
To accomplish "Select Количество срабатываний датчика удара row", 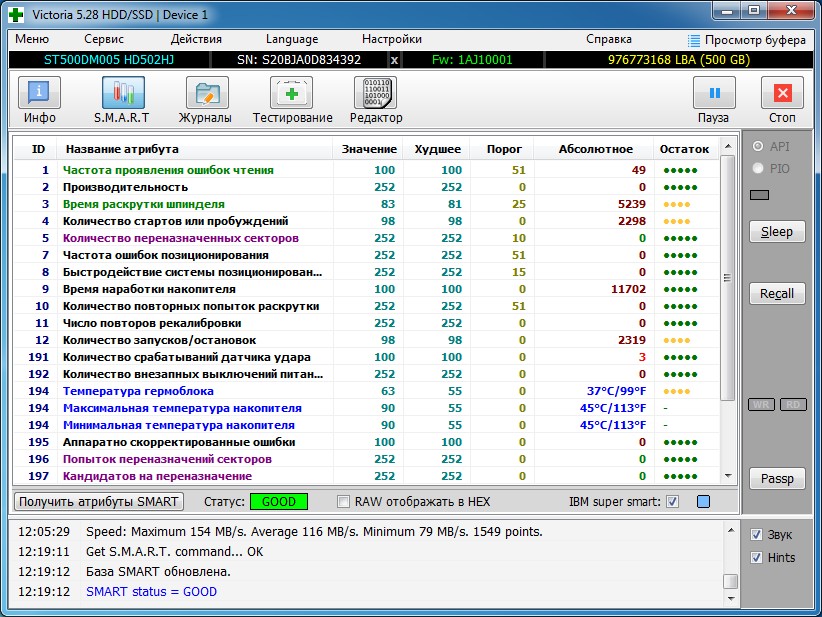I will tap(367, 357).
